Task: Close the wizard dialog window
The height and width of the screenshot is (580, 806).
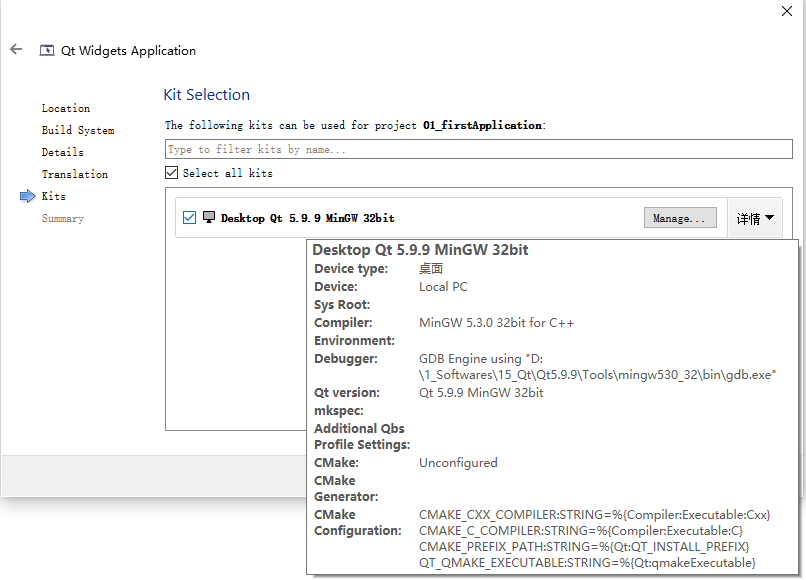Action: [x=786, y=11]
